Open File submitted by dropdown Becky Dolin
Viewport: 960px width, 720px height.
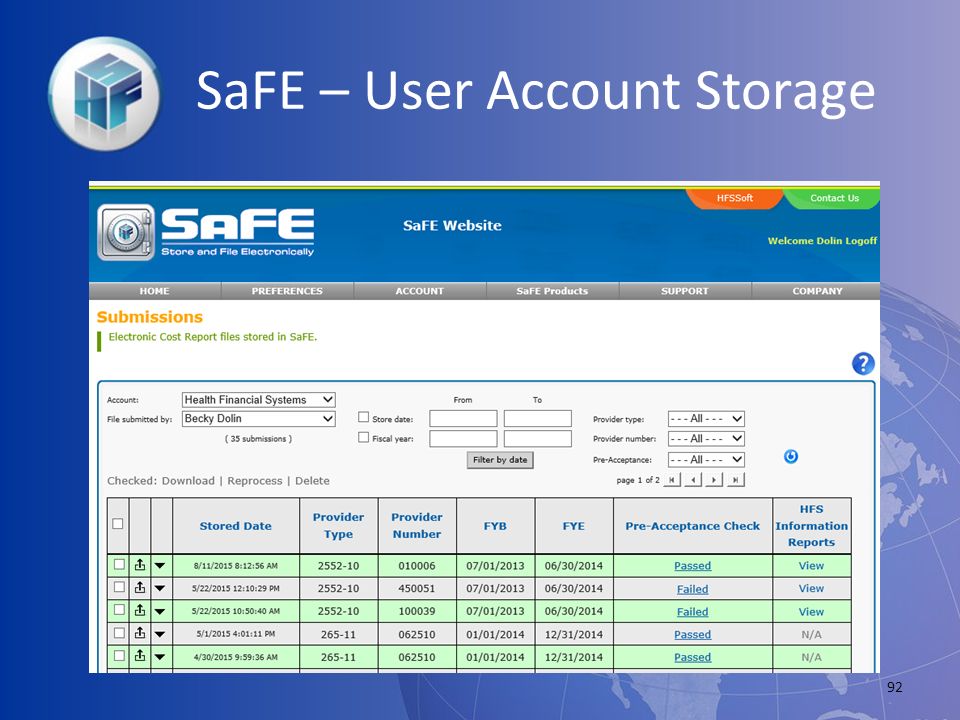click(x=258, y=419)
